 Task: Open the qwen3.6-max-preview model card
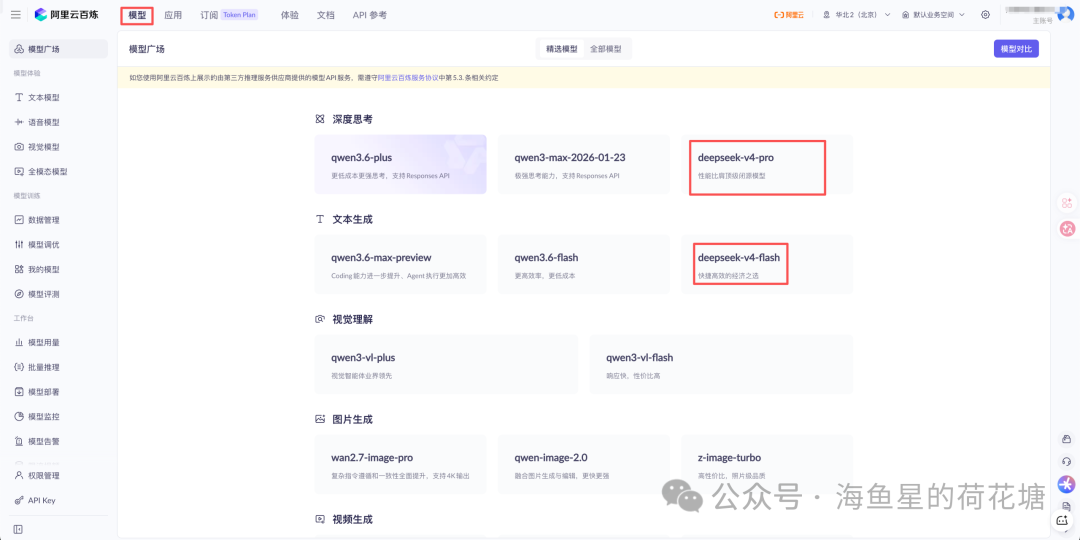point(400,264)
